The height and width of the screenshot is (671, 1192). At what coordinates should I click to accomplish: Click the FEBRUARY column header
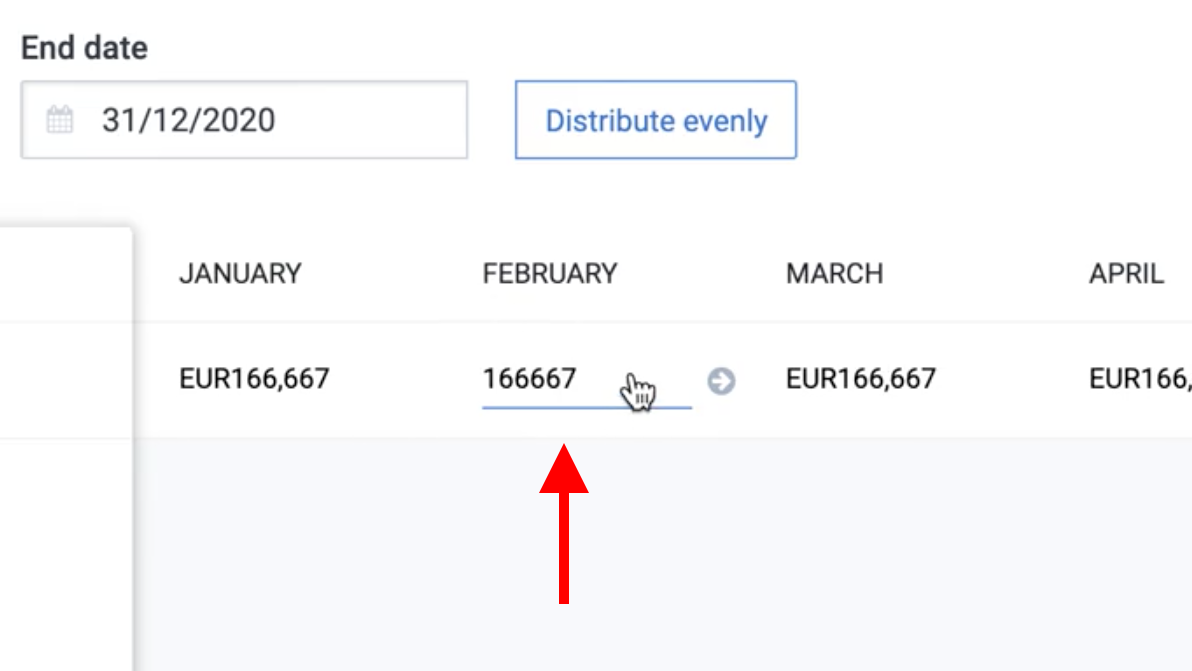point(550,274)
